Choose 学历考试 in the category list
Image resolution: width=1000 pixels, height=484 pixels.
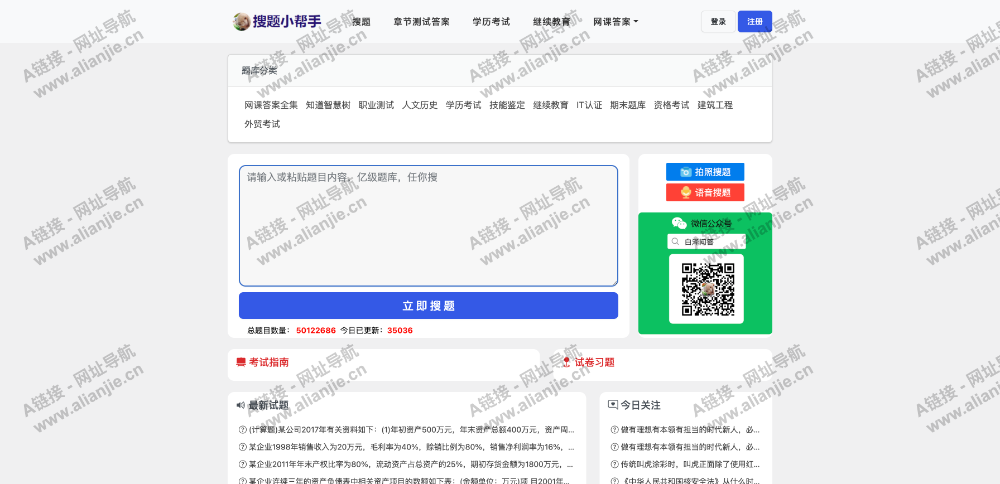(x=464, y=105)
